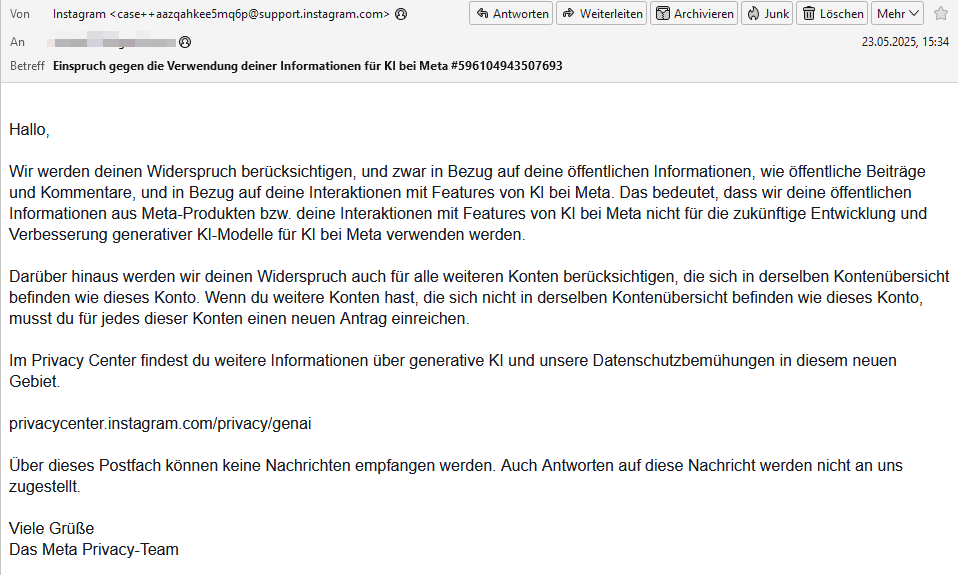Archive the email using Archivieren

[694, 13]
